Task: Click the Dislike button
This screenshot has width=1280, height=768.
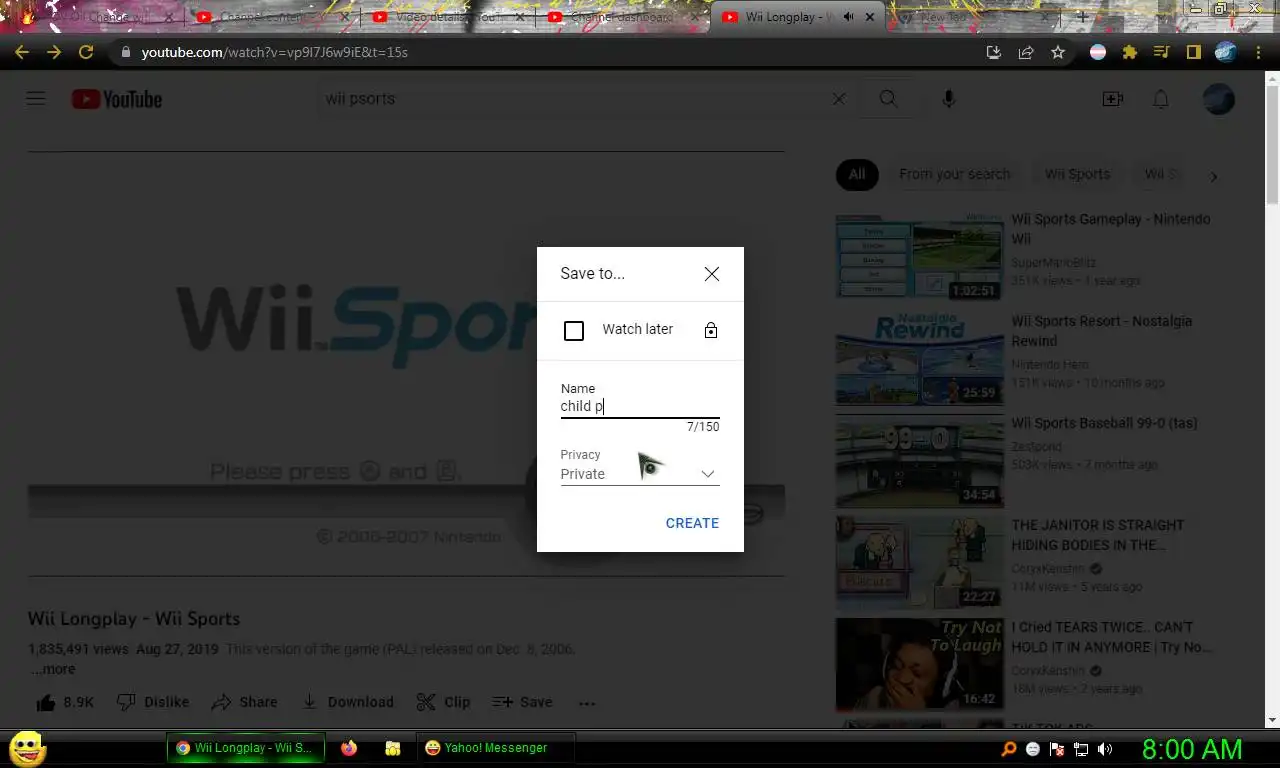Action: point(153,702)
